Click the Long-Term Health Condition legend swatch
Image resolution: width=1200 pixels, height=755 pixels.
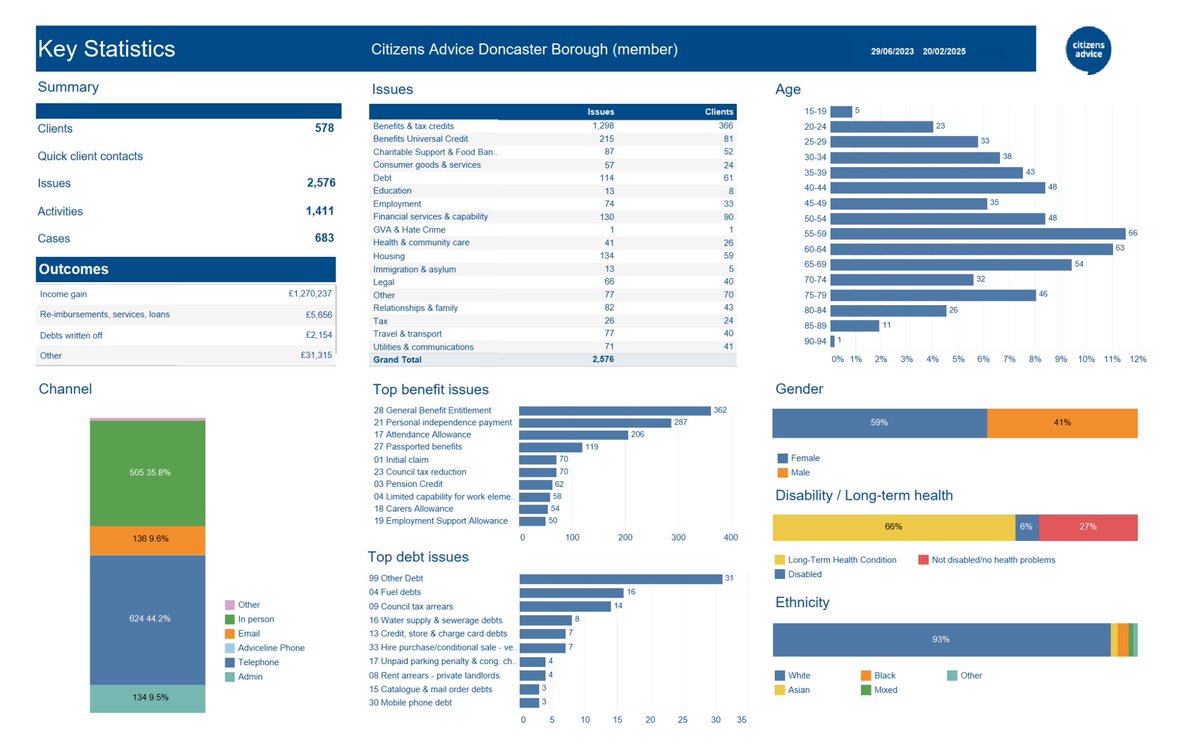780,560
